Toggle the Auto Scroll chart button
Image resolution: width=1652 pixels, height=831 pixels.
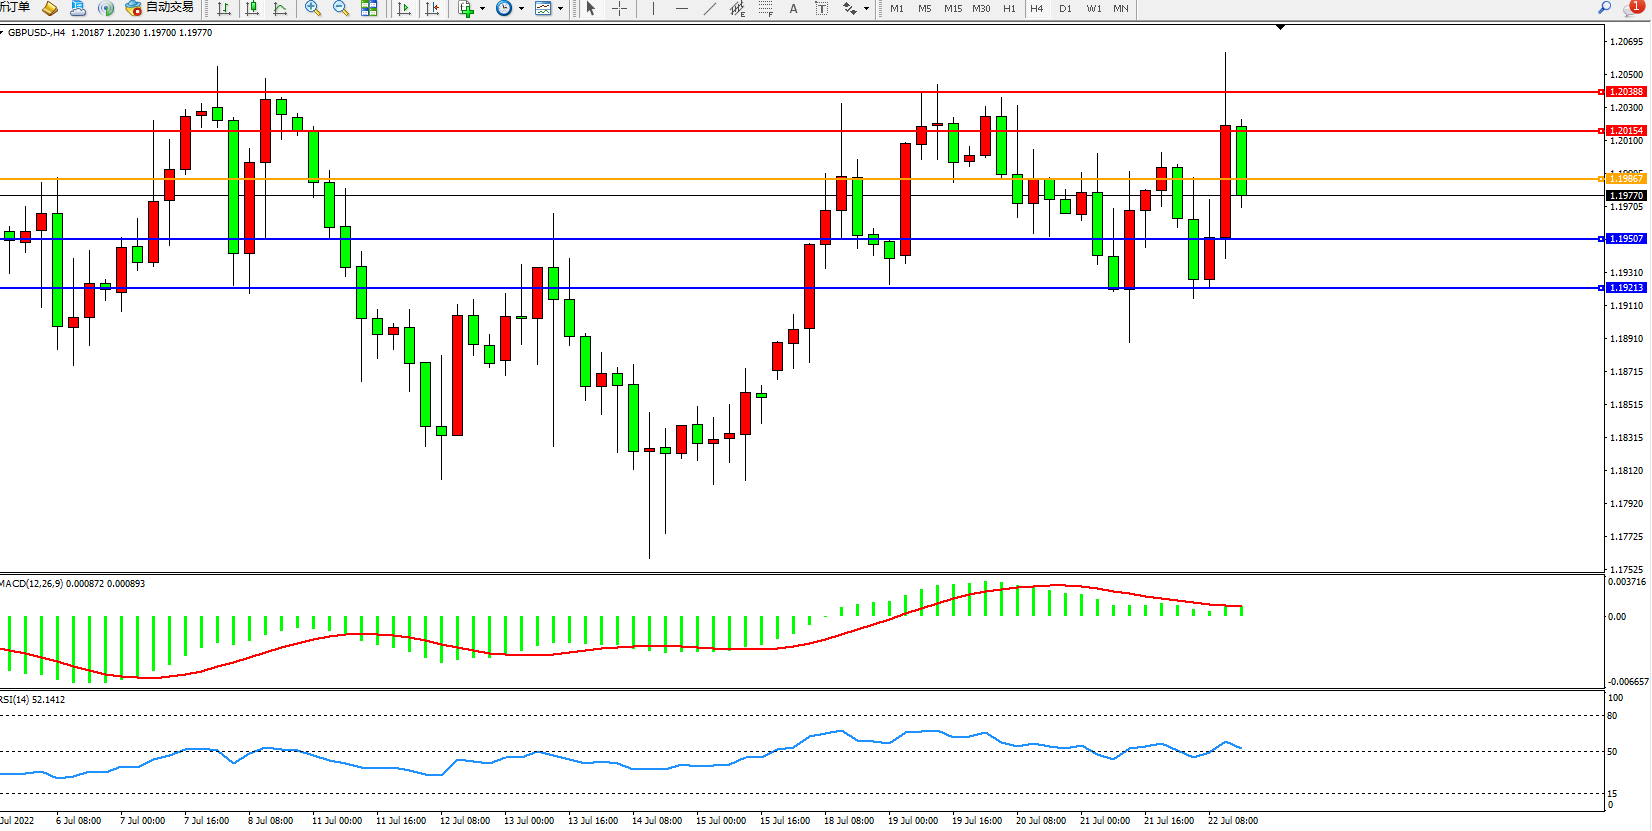point(404,8)
